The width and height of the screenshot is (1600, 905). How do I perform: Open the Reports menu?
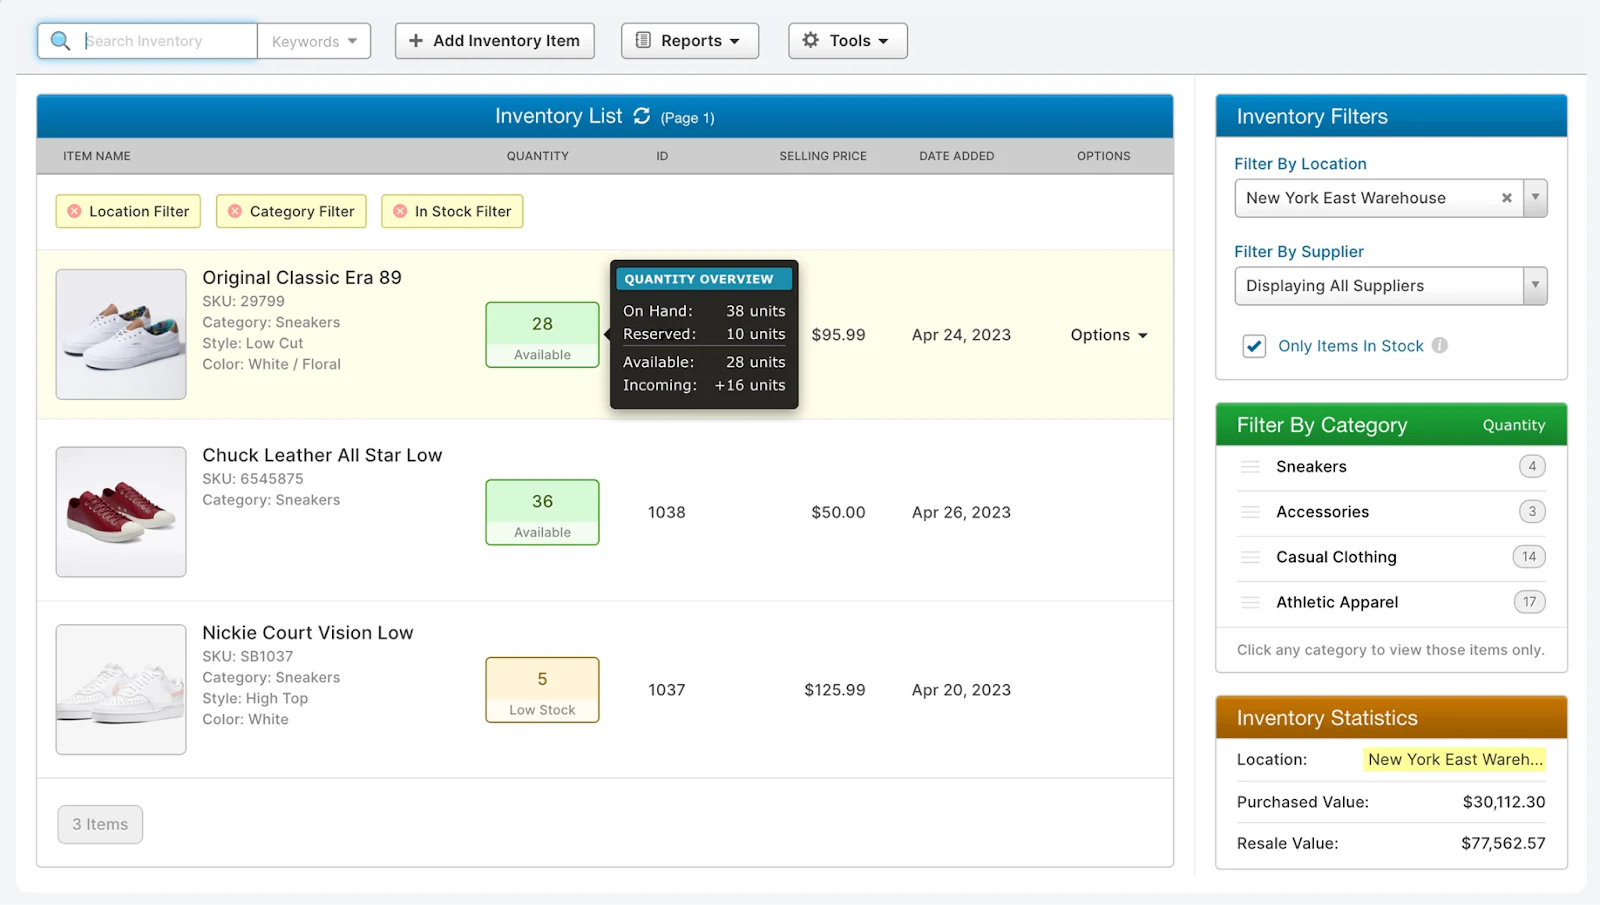pos(690,41)
